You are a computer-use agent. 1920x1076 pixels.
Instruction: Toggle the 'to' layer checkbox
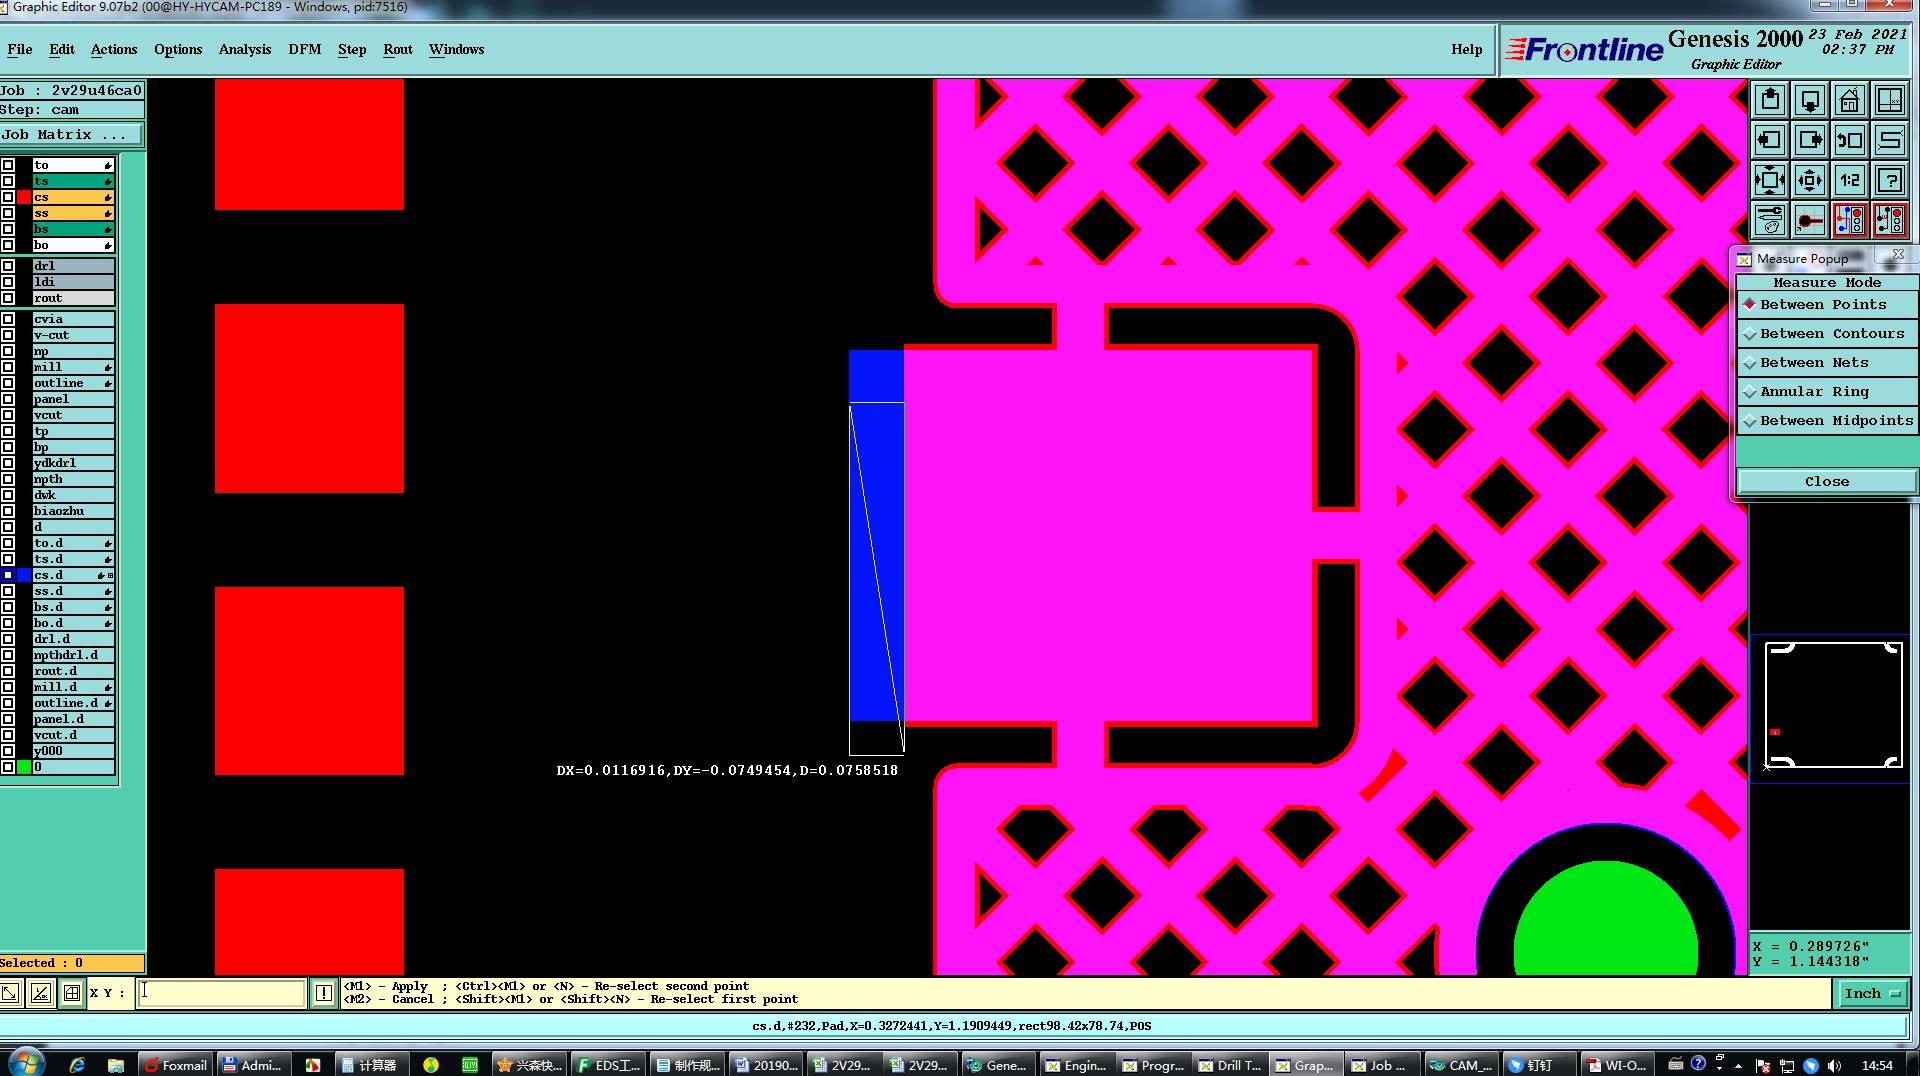click(x=8, y=165)
